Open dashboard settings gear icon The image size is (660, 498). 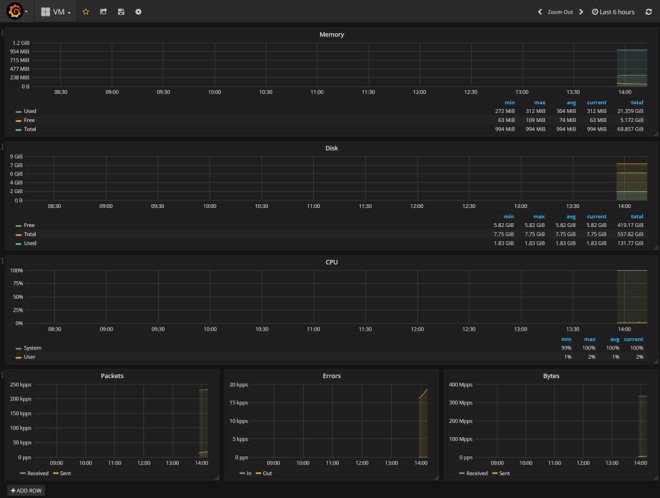click(139, 12)
